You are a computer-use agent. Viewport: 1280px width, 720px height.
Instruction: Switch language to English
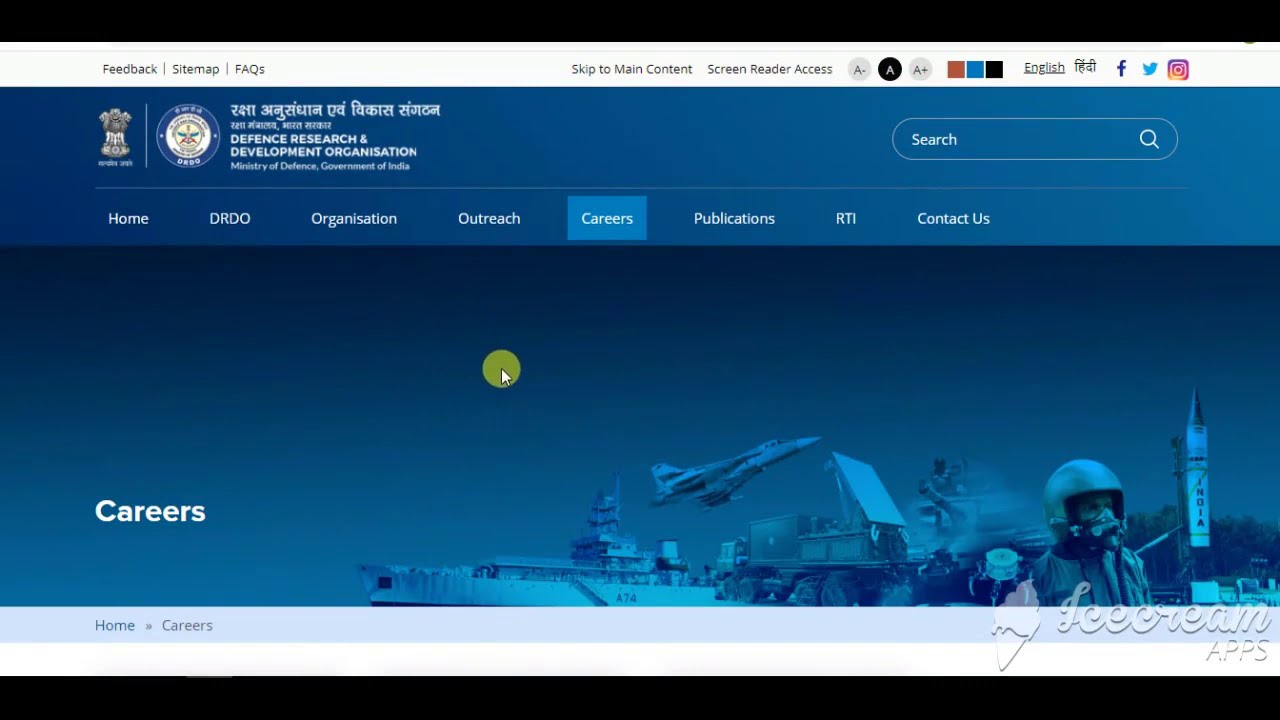pos(1044,68)
